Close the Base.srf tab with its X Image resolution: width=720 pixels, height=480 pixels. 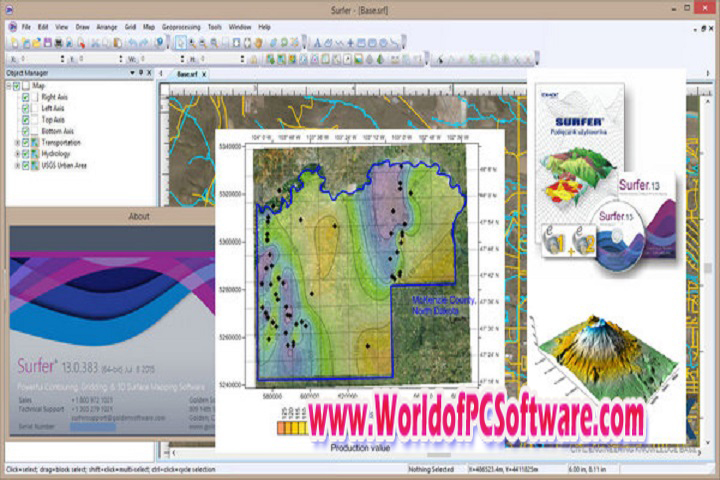pos(204,73)
